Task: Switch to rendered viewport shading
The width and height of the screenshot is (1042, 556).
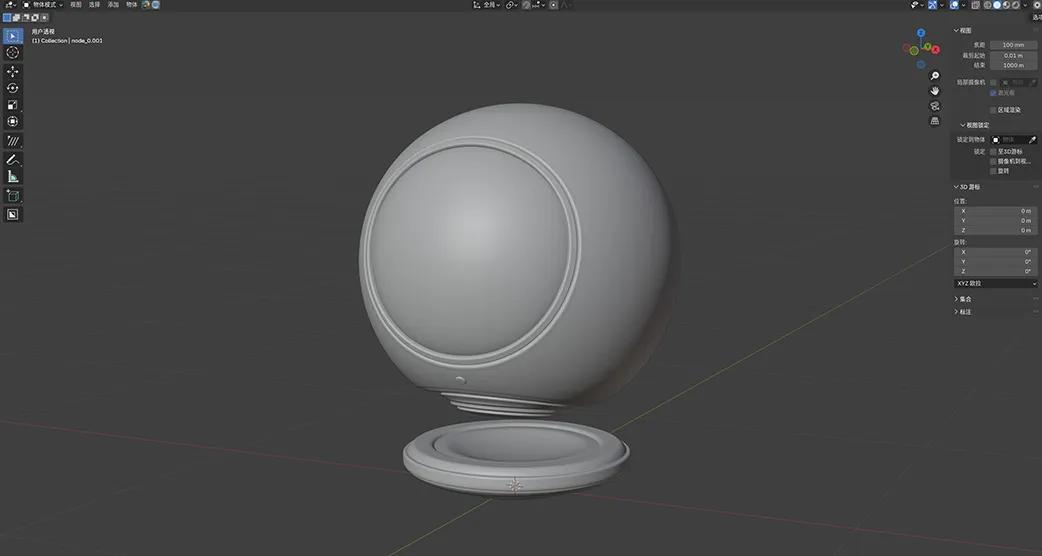Action: tap(1015, 5)
